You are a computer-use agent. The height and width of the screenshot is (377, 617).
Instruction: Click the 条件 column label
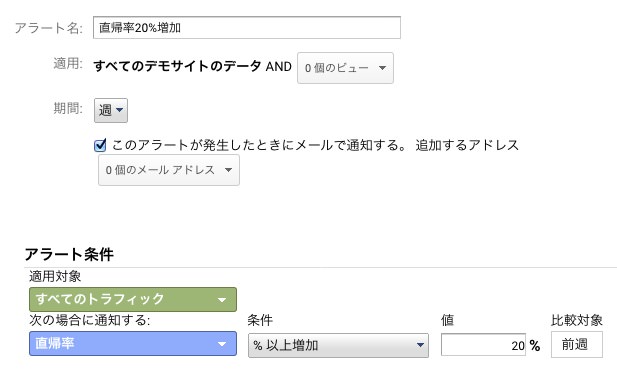[260, 320]
